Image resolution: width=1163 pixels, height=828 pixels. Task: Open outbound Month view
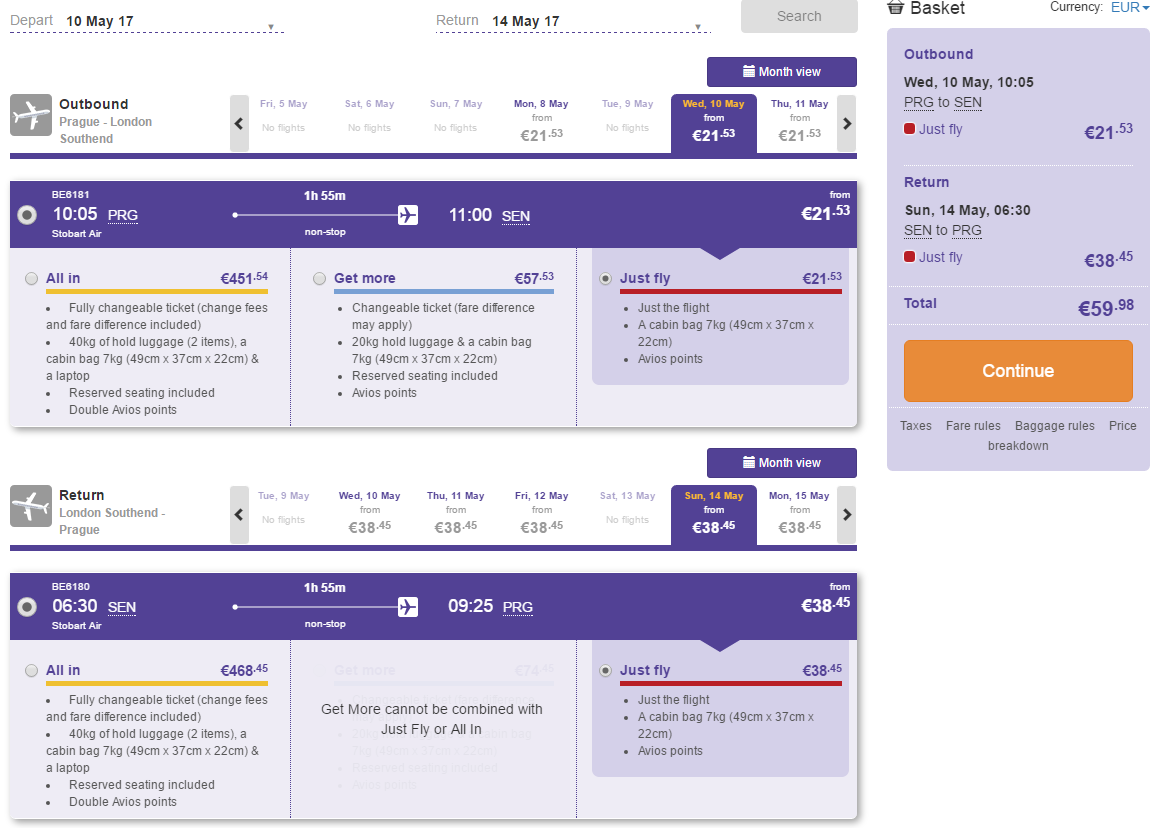pyautogui.click(x=782, y=72)
